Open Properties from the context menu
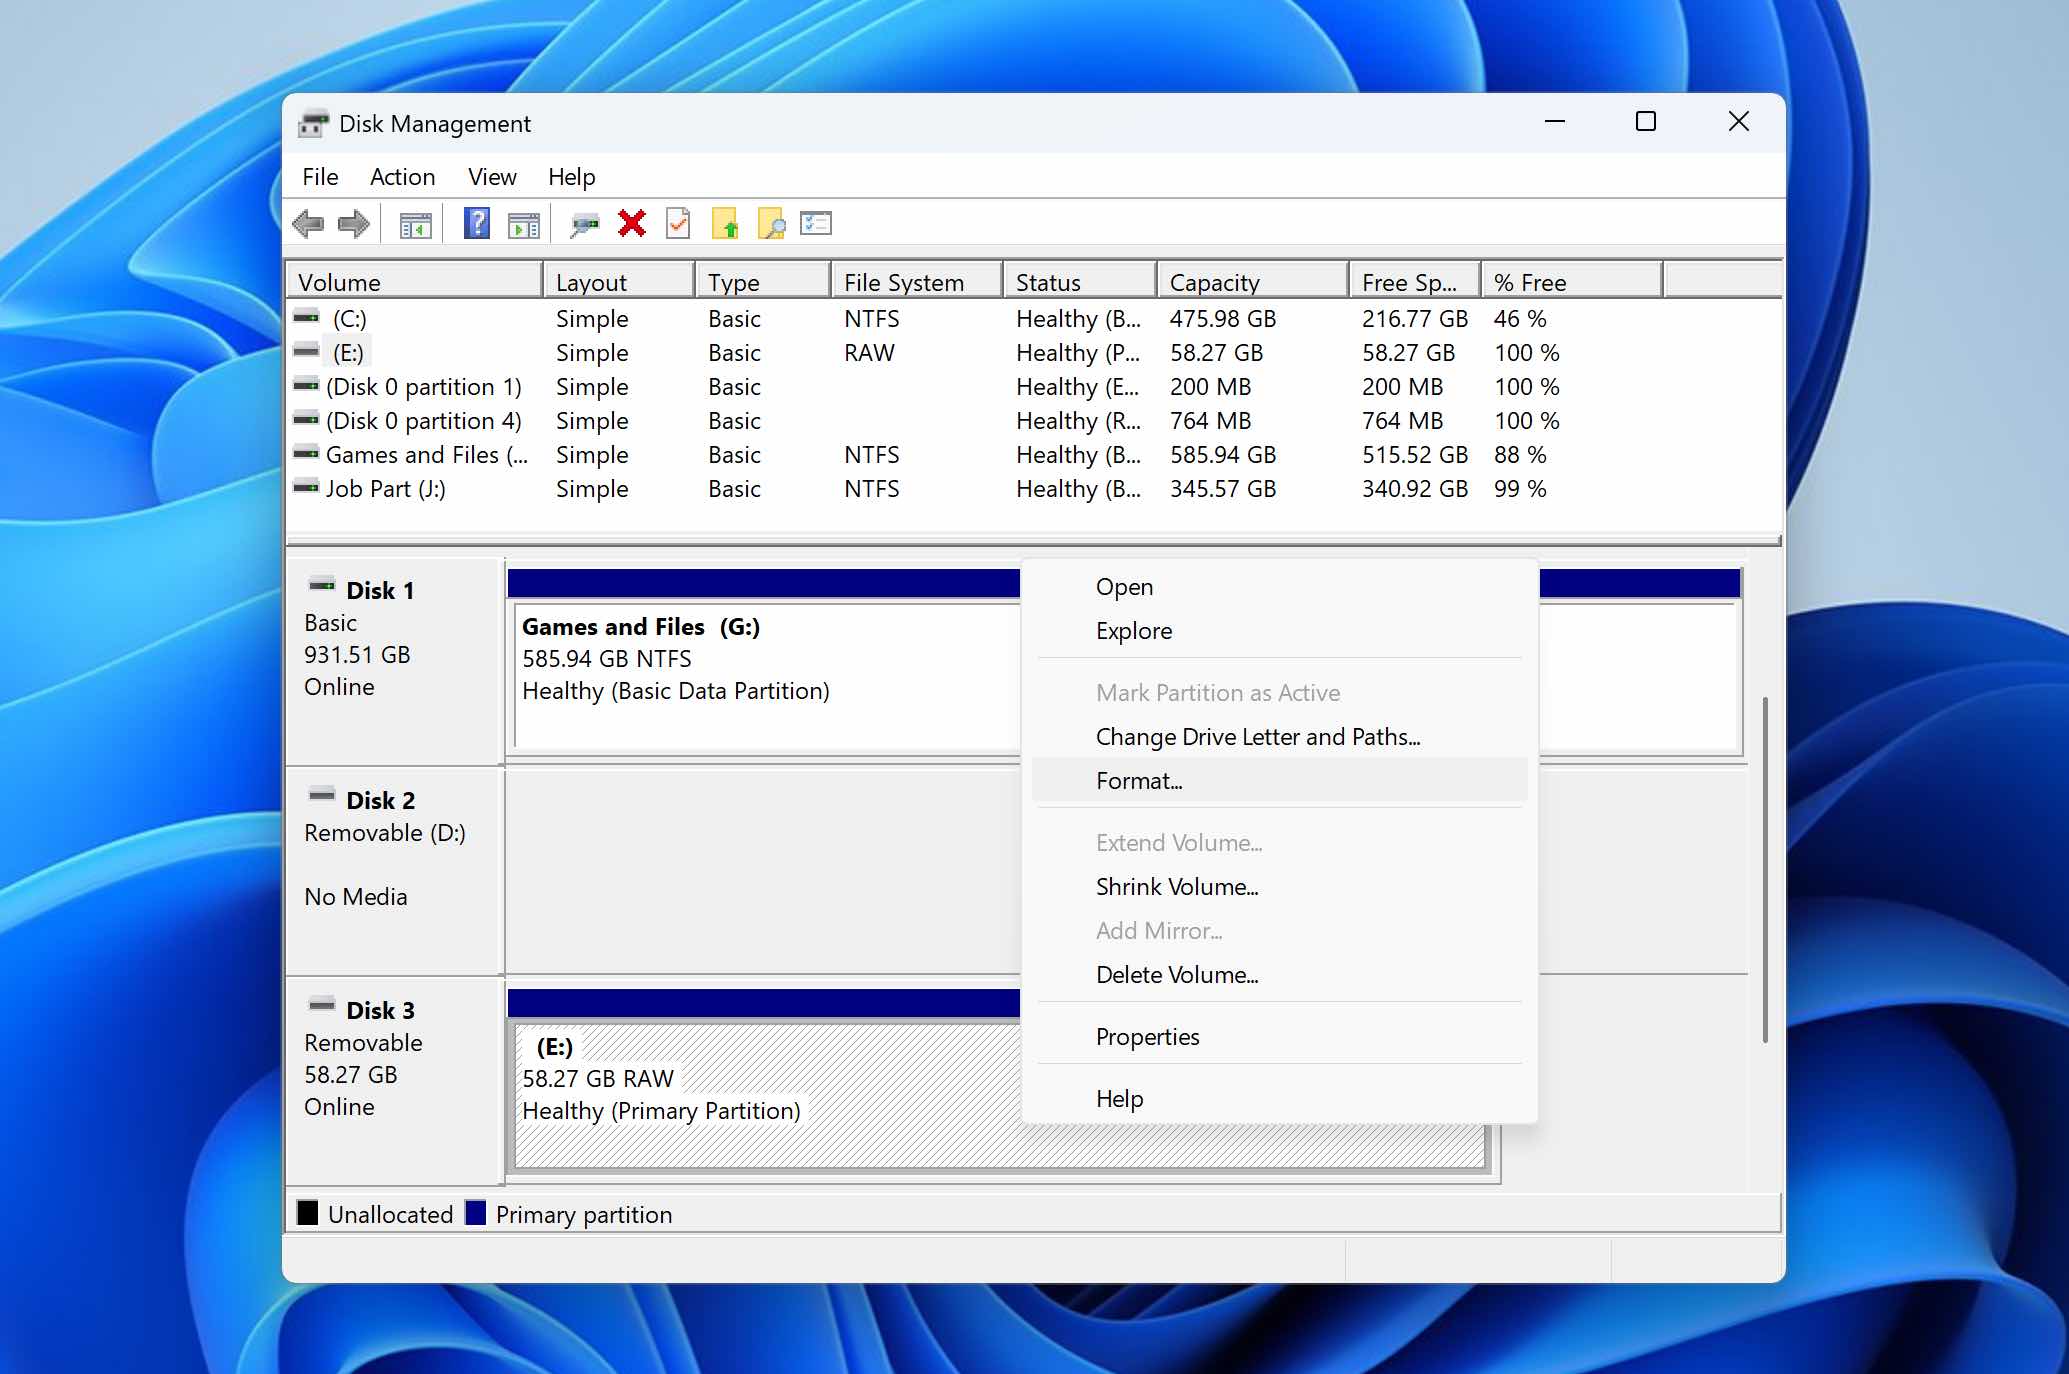Viewport: 2069px width, 1374px height. 1147,1037
